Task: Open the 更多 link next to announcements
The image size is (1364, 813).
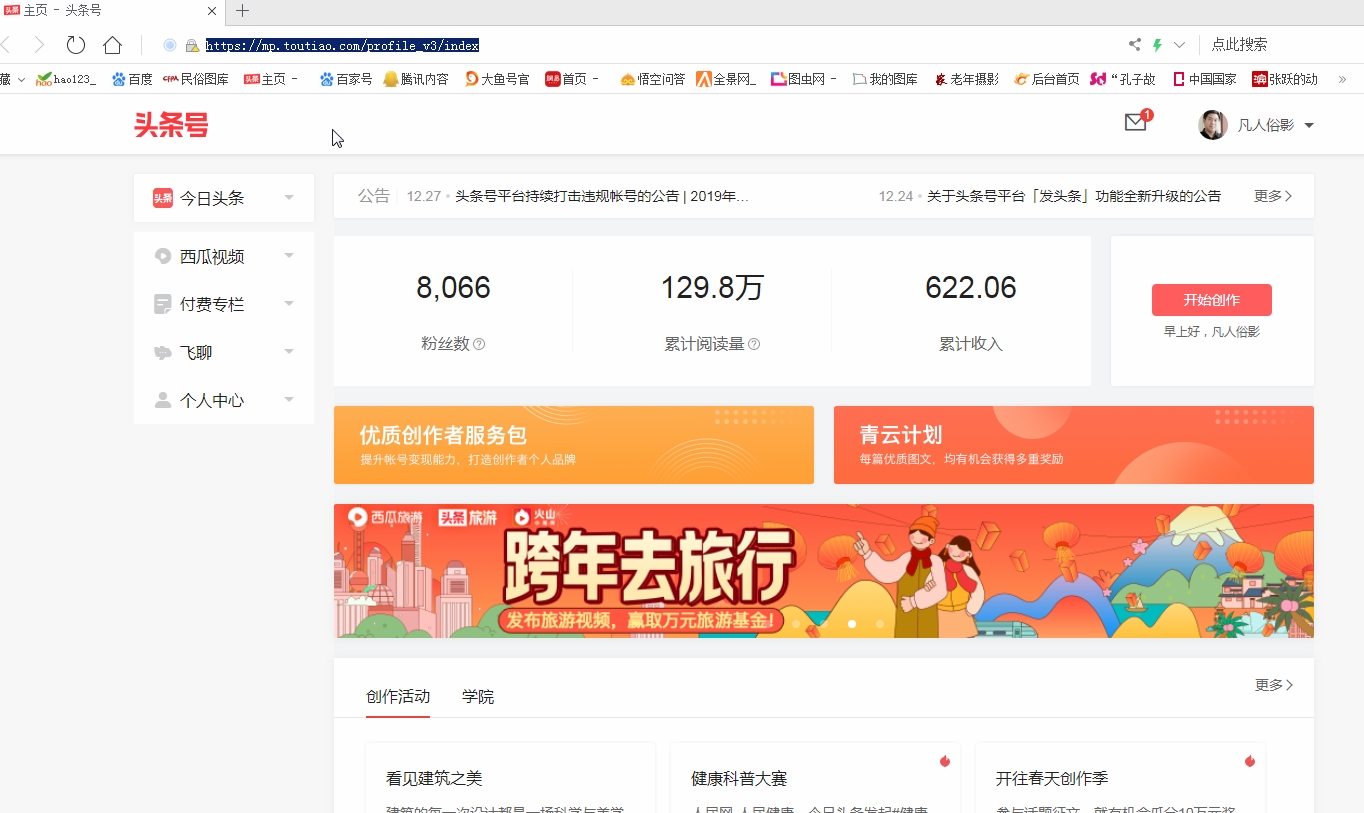Action: pyautogui.click(x=1271, y=196)
